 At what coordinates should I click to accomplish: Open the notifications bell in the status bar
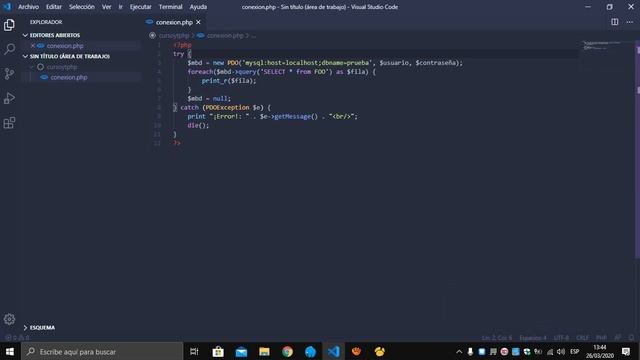click(x=631, y=338)
